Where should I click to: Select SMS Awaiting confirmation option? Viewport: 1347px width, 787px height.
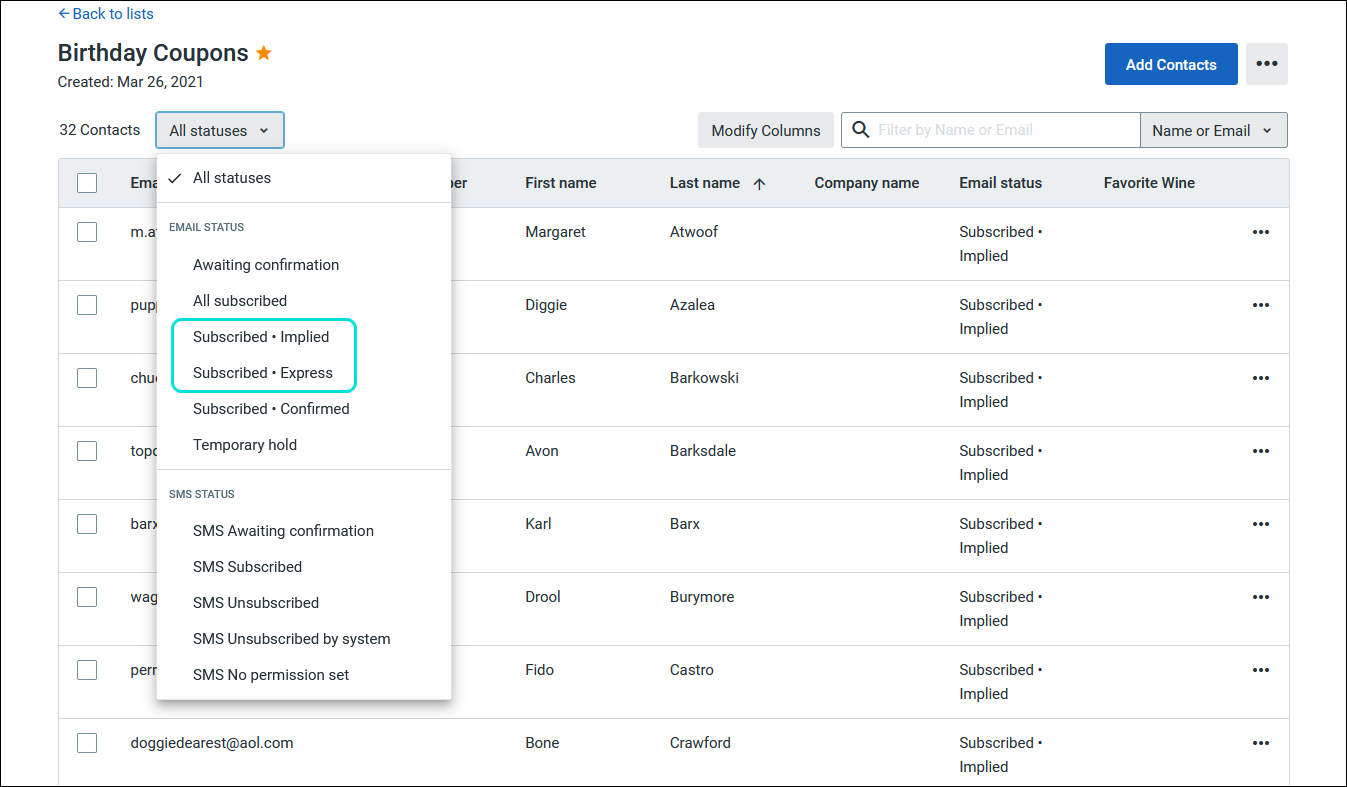(x=304, y=531)
